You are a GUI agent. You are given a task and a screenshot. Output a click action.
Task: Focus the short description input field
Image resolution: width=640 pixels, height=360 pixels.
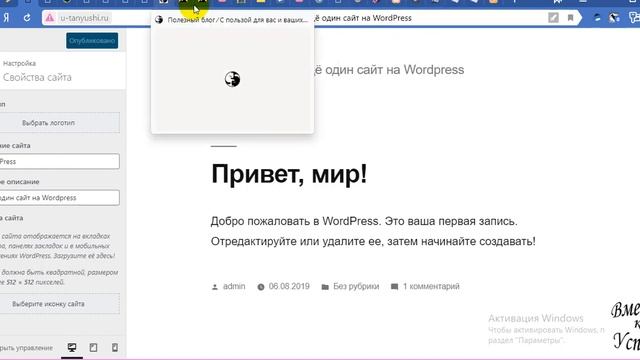tap(59, 198)
